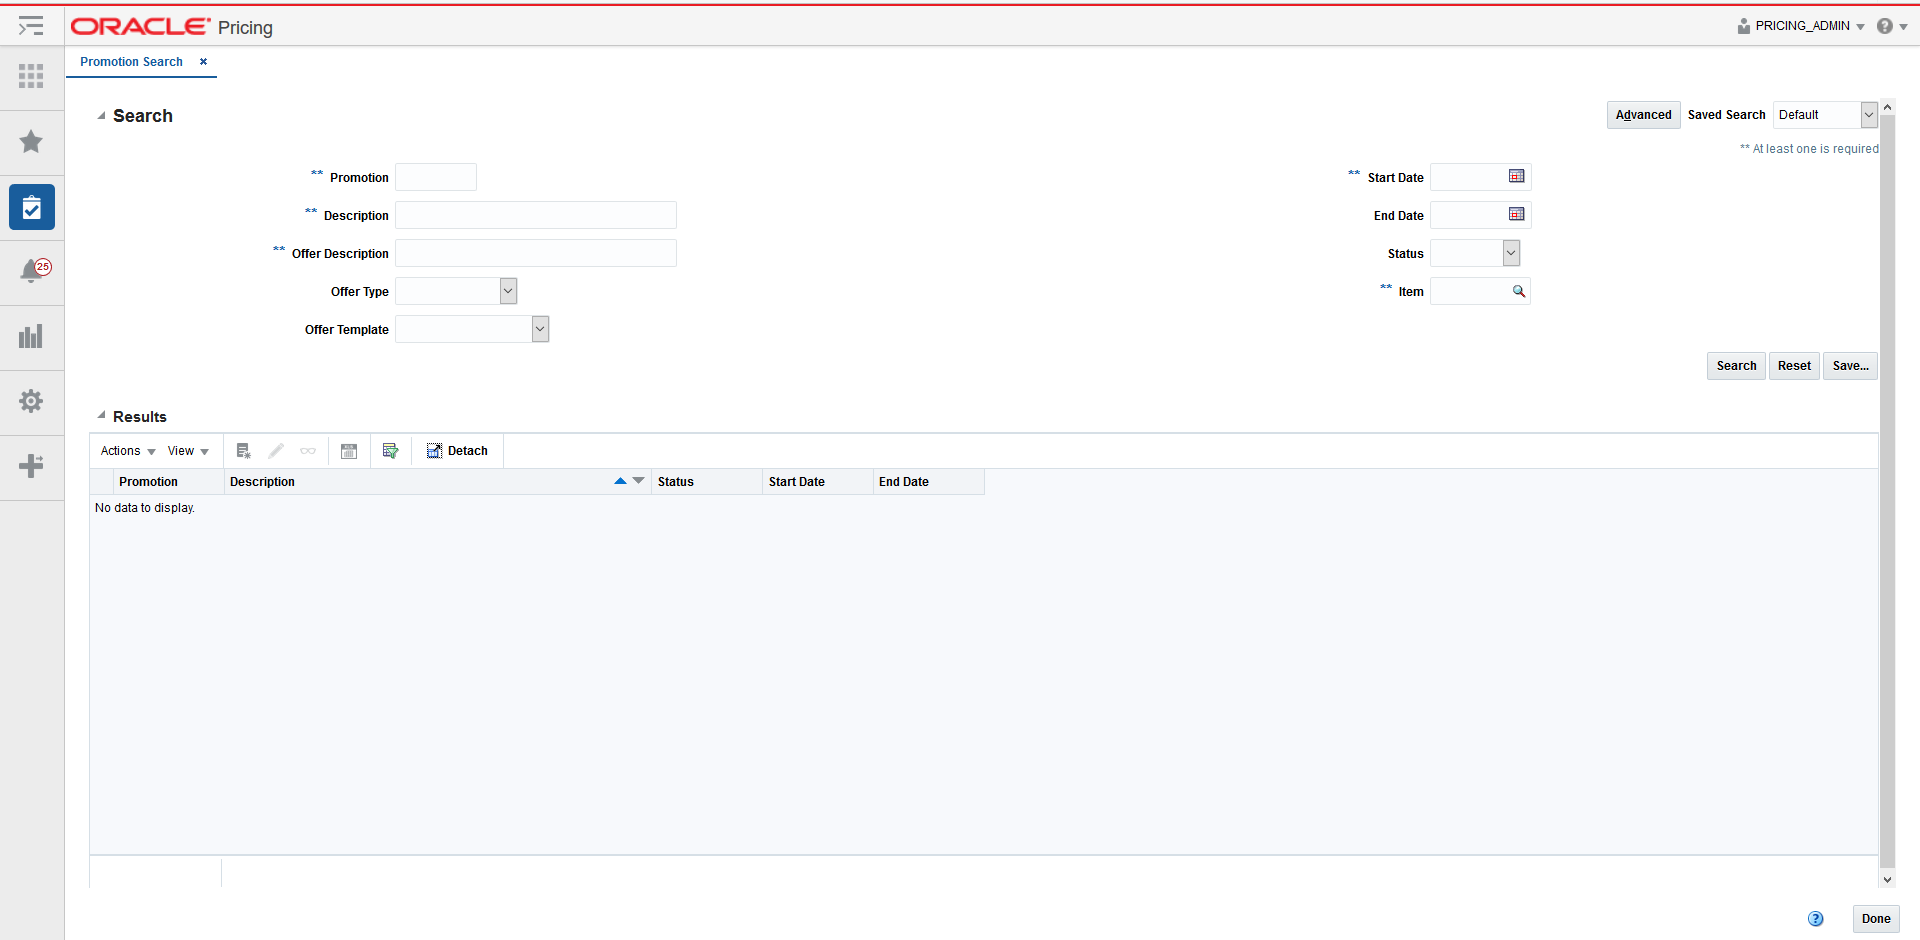Click the Search button
The image size is (1920, 940).
click(1736, 365)
